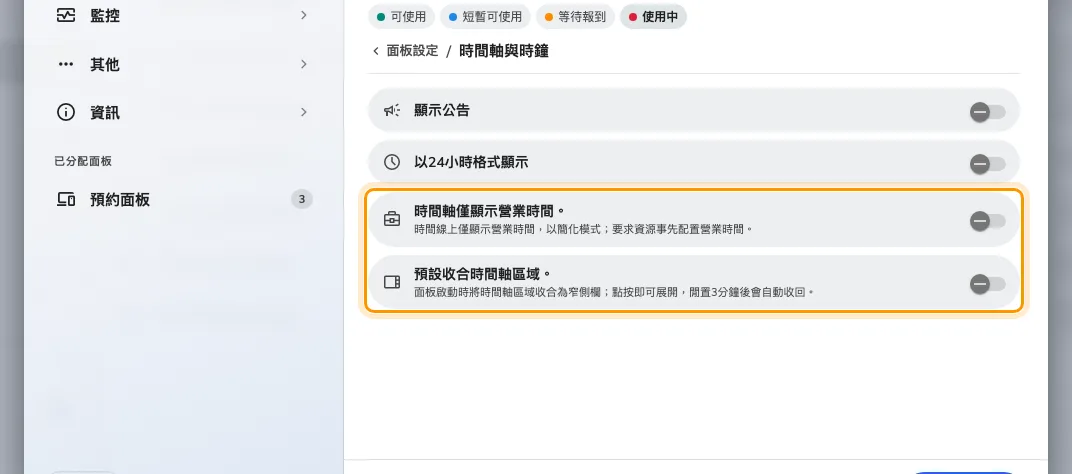Click the 顯示公告 label text
The width and height of the screenshot is (1072, 474).
tap(442, 110)
